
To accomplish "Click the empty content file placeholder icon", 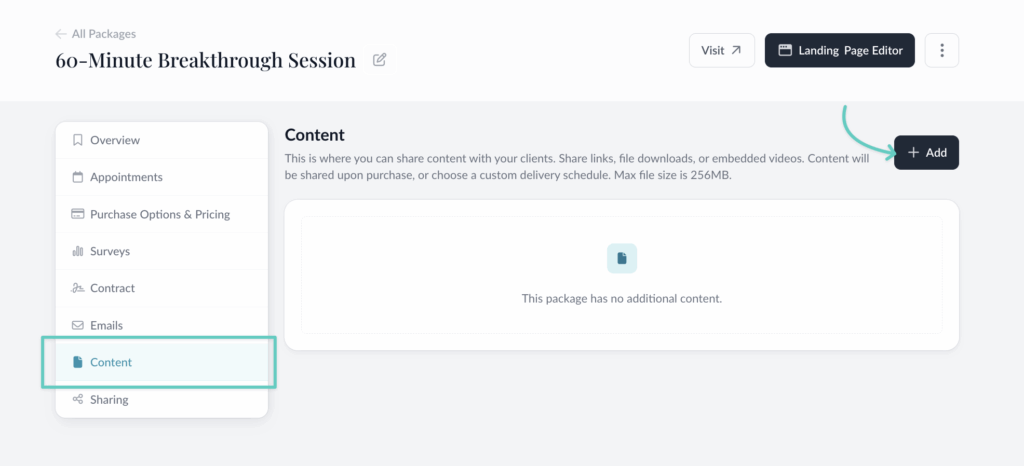I will tap(622, 259).
